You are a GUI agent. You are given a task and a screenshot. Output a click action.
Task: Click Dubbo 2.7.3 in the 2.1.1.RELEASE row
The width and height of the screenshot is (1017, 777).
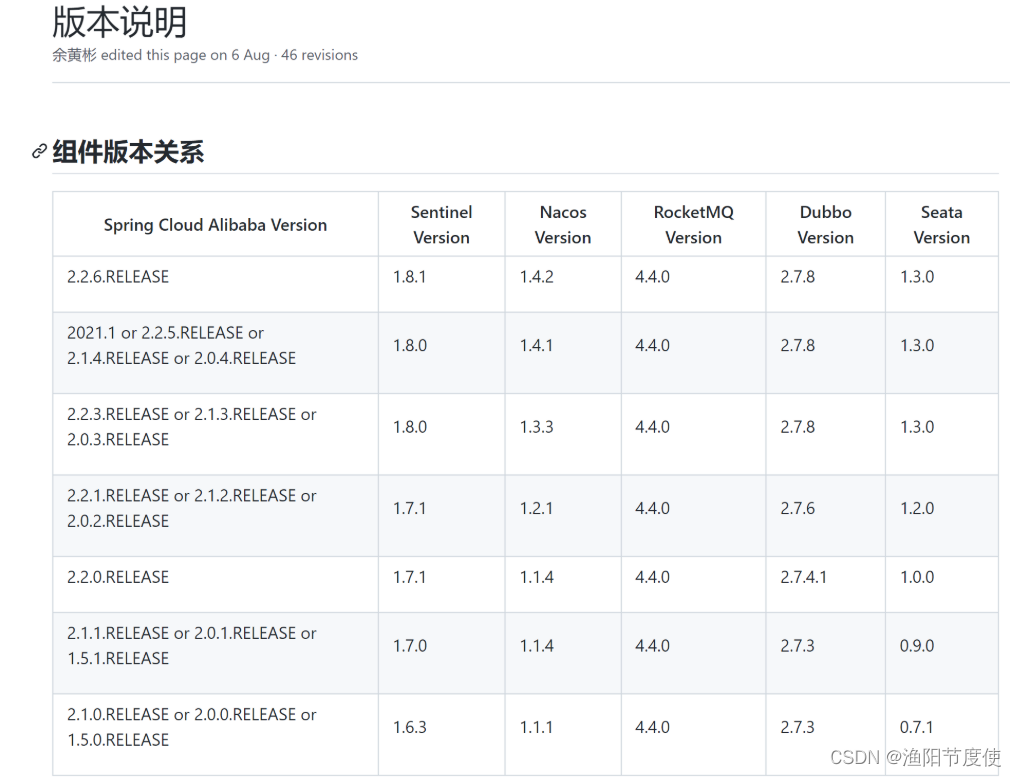[x=798, y=646]
